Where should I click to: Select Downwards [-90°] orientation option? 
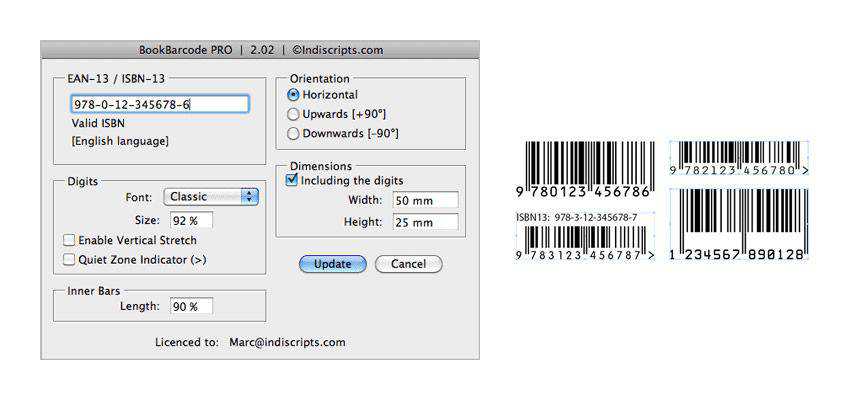click(294, 133)
